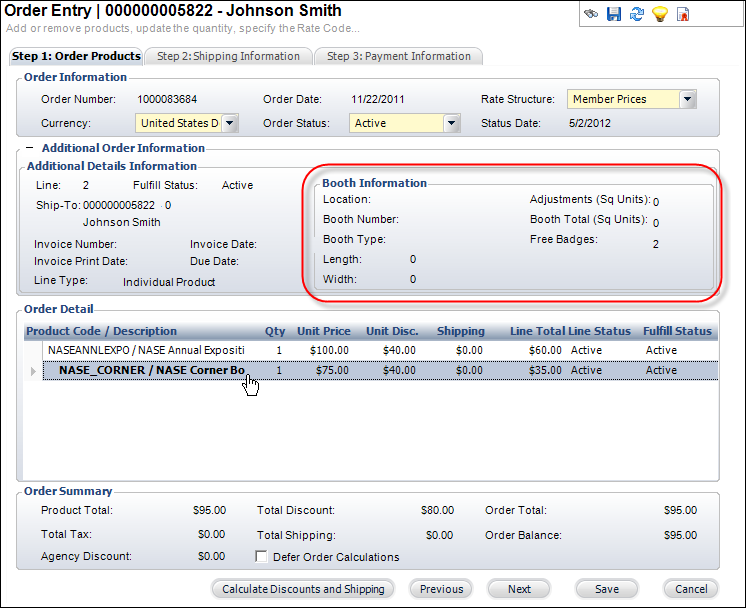Open the Order Status dropdown
Screen dimensions: 746x608
[451, 123]
